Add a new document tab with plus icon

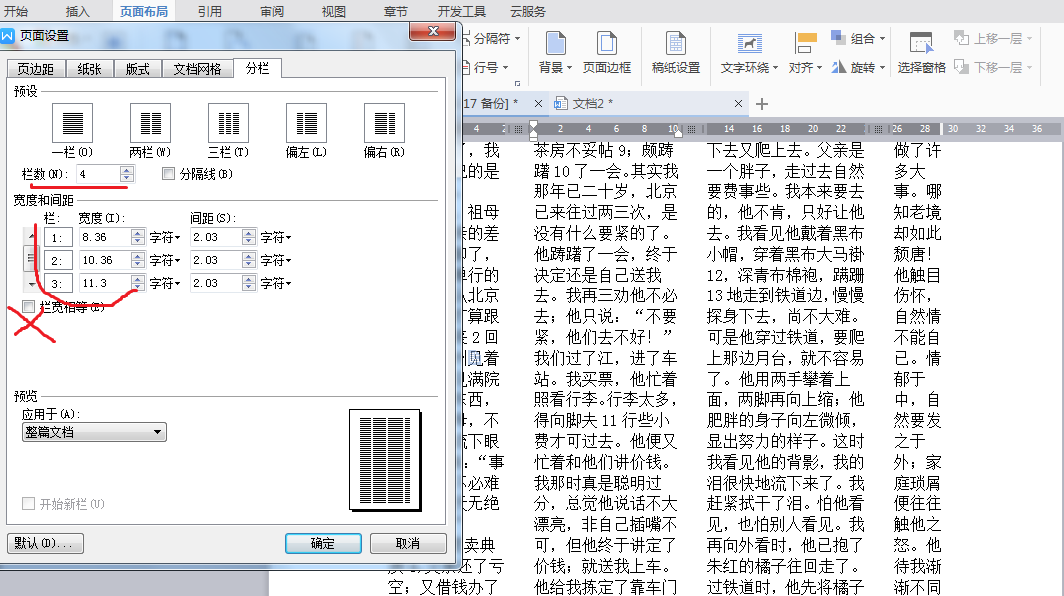pyautogui.click(x=762, y=104)
